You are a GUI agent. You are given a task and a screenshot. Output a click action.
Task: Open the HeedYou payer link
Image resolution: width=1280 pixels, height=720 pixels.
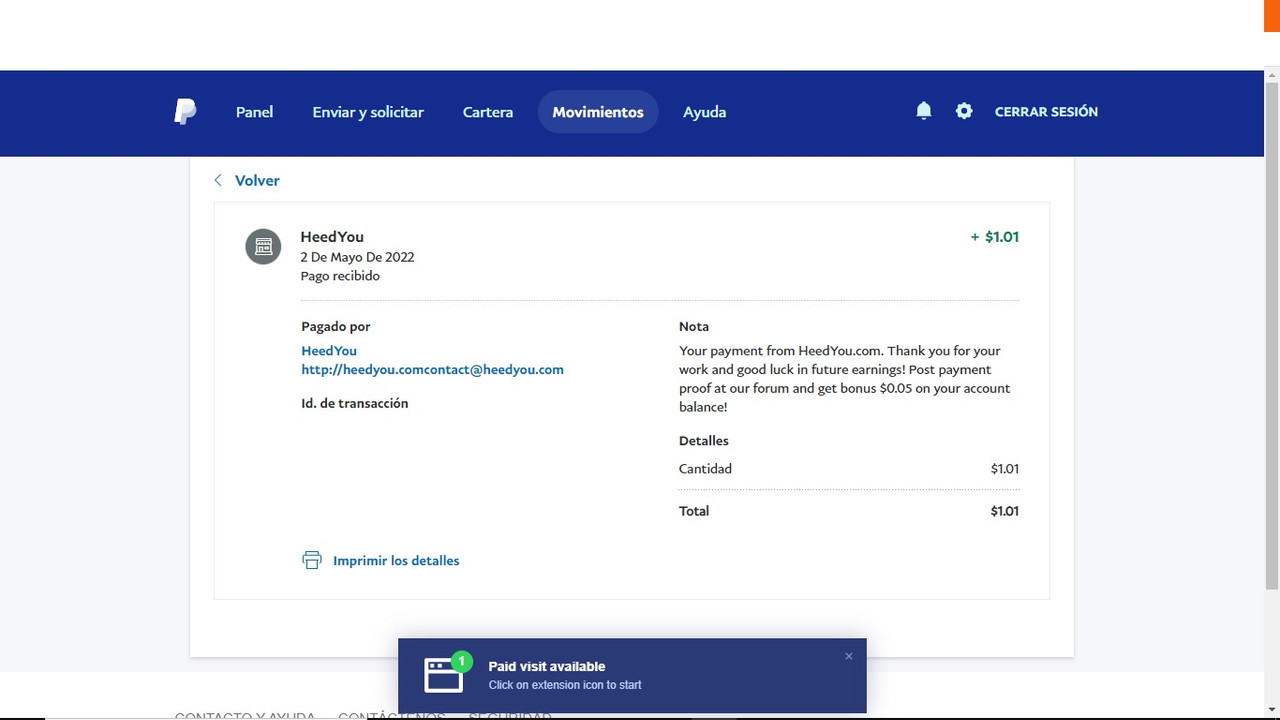click(329, 351)
